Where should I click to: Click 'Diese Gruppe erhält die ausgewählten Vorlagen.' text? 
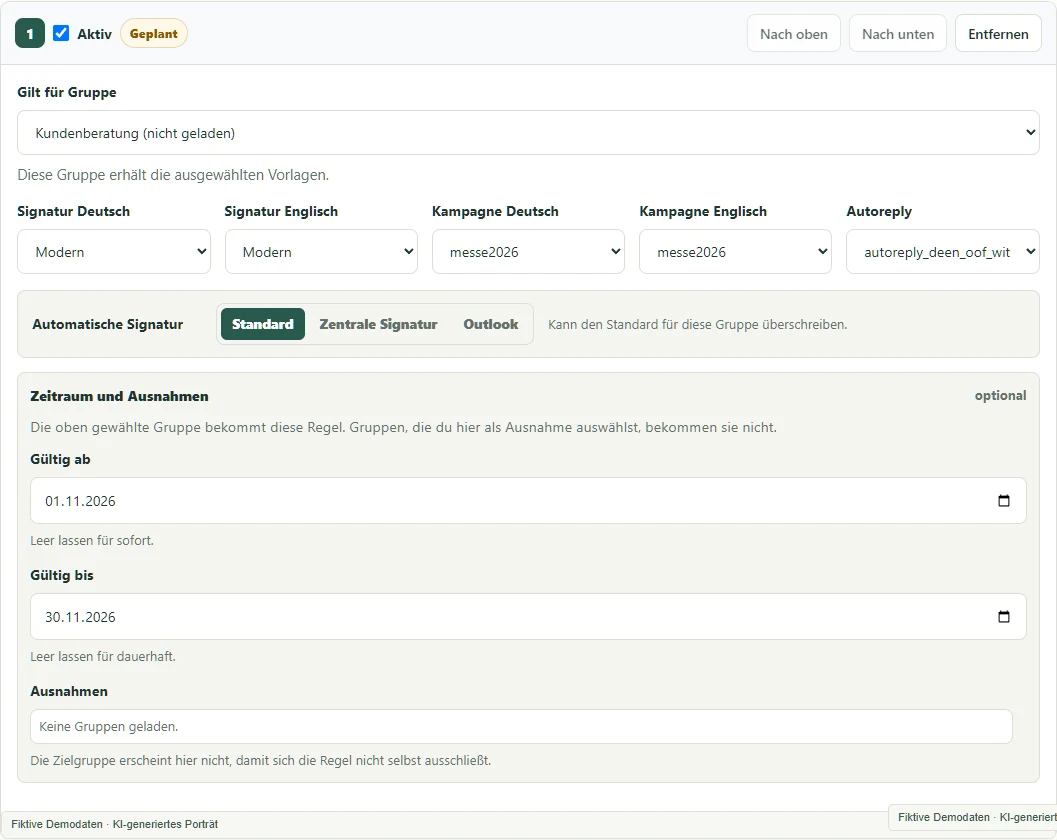[x=173, y=175]
